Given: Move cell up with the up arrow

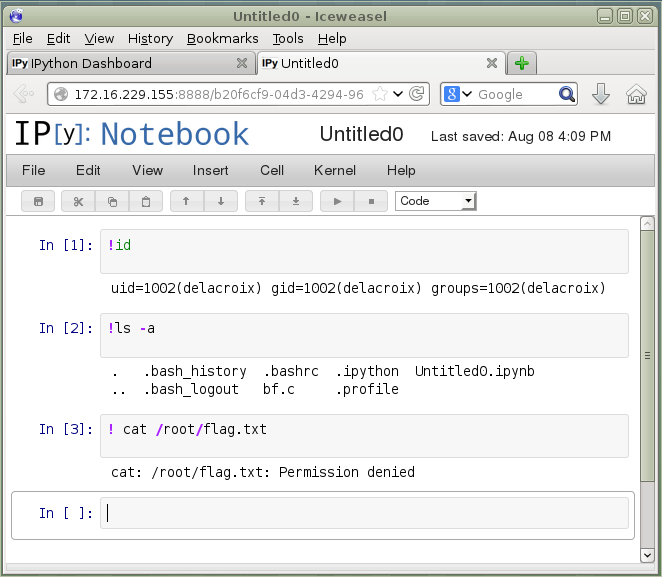Looking at the screenshot, I should (x=186, y=201).
